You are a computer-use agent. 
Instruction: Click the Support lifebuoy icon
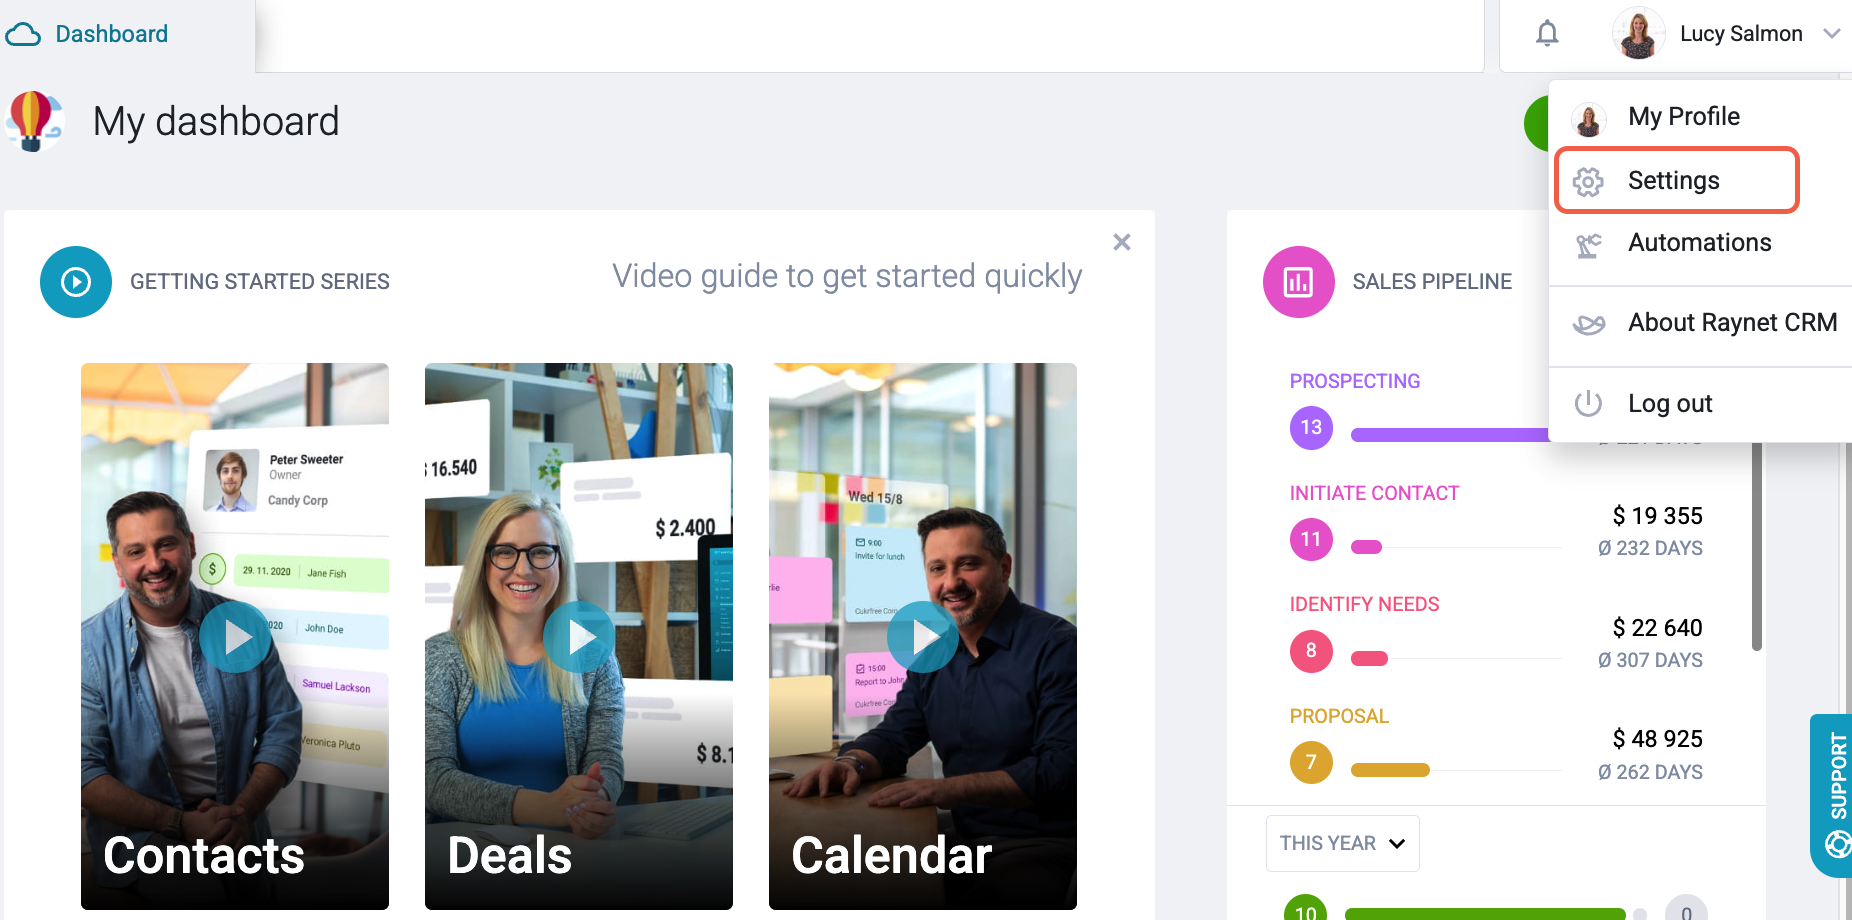(1838, 845)
